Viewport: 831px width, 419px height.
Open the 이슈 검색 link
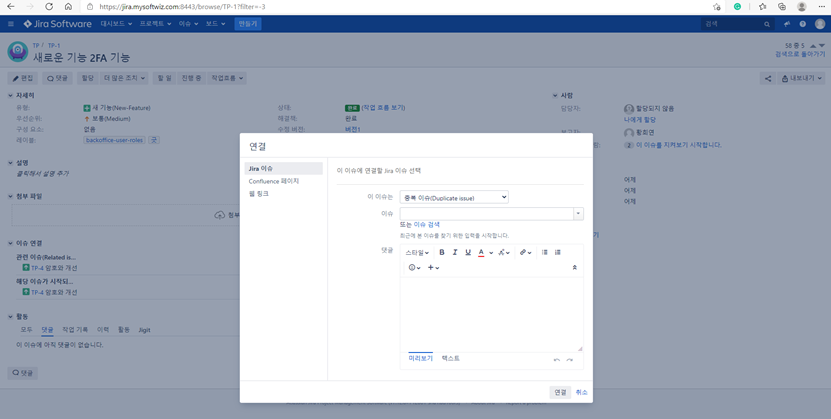click(x=427, y=225)
